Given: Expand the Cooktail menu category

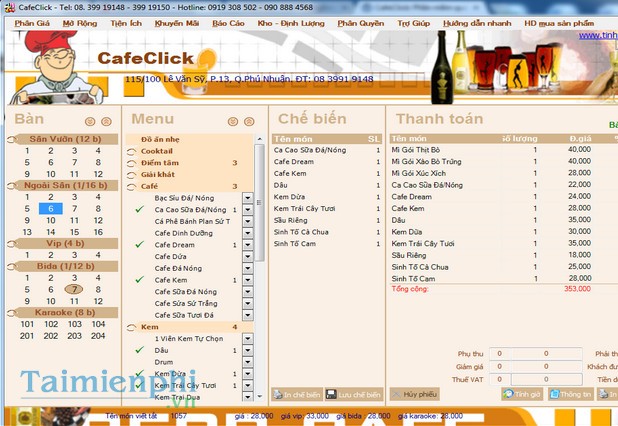Looking at the screenshot, I should 131,151.
